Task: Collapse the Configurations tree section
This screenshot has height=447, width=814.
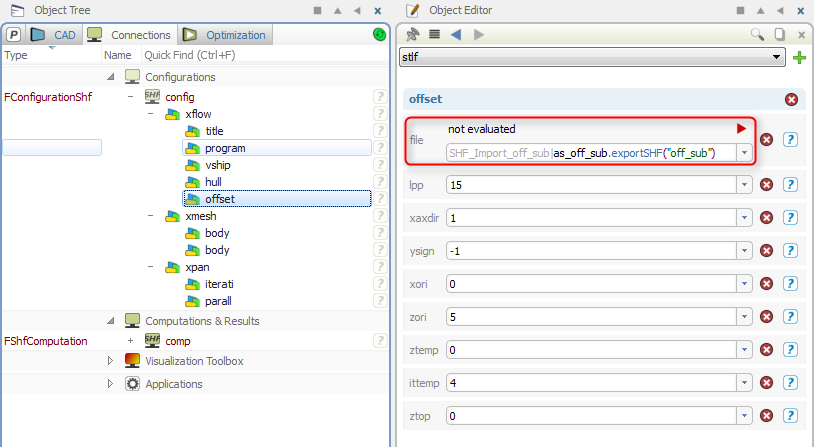Action: point(110,77)
